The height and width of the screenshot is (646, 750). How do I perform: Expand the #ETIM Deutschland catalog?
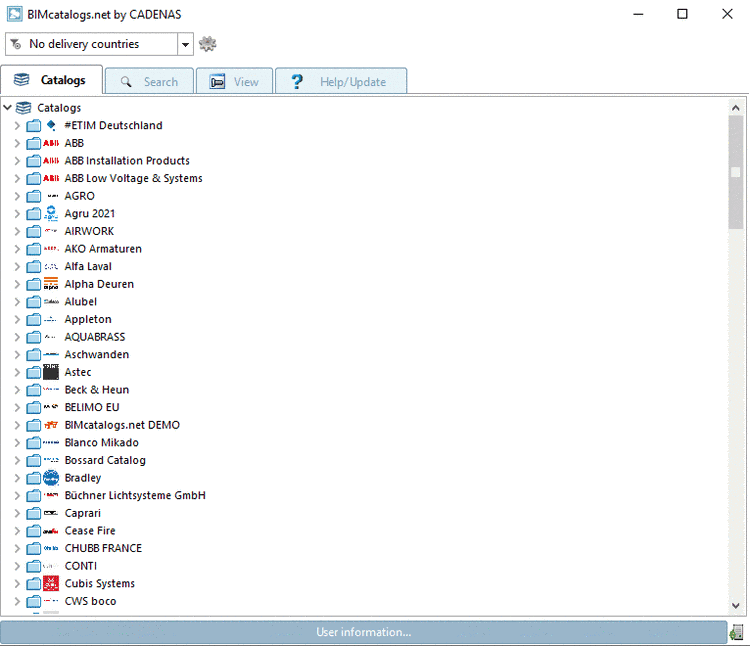[x=17, y=125]
